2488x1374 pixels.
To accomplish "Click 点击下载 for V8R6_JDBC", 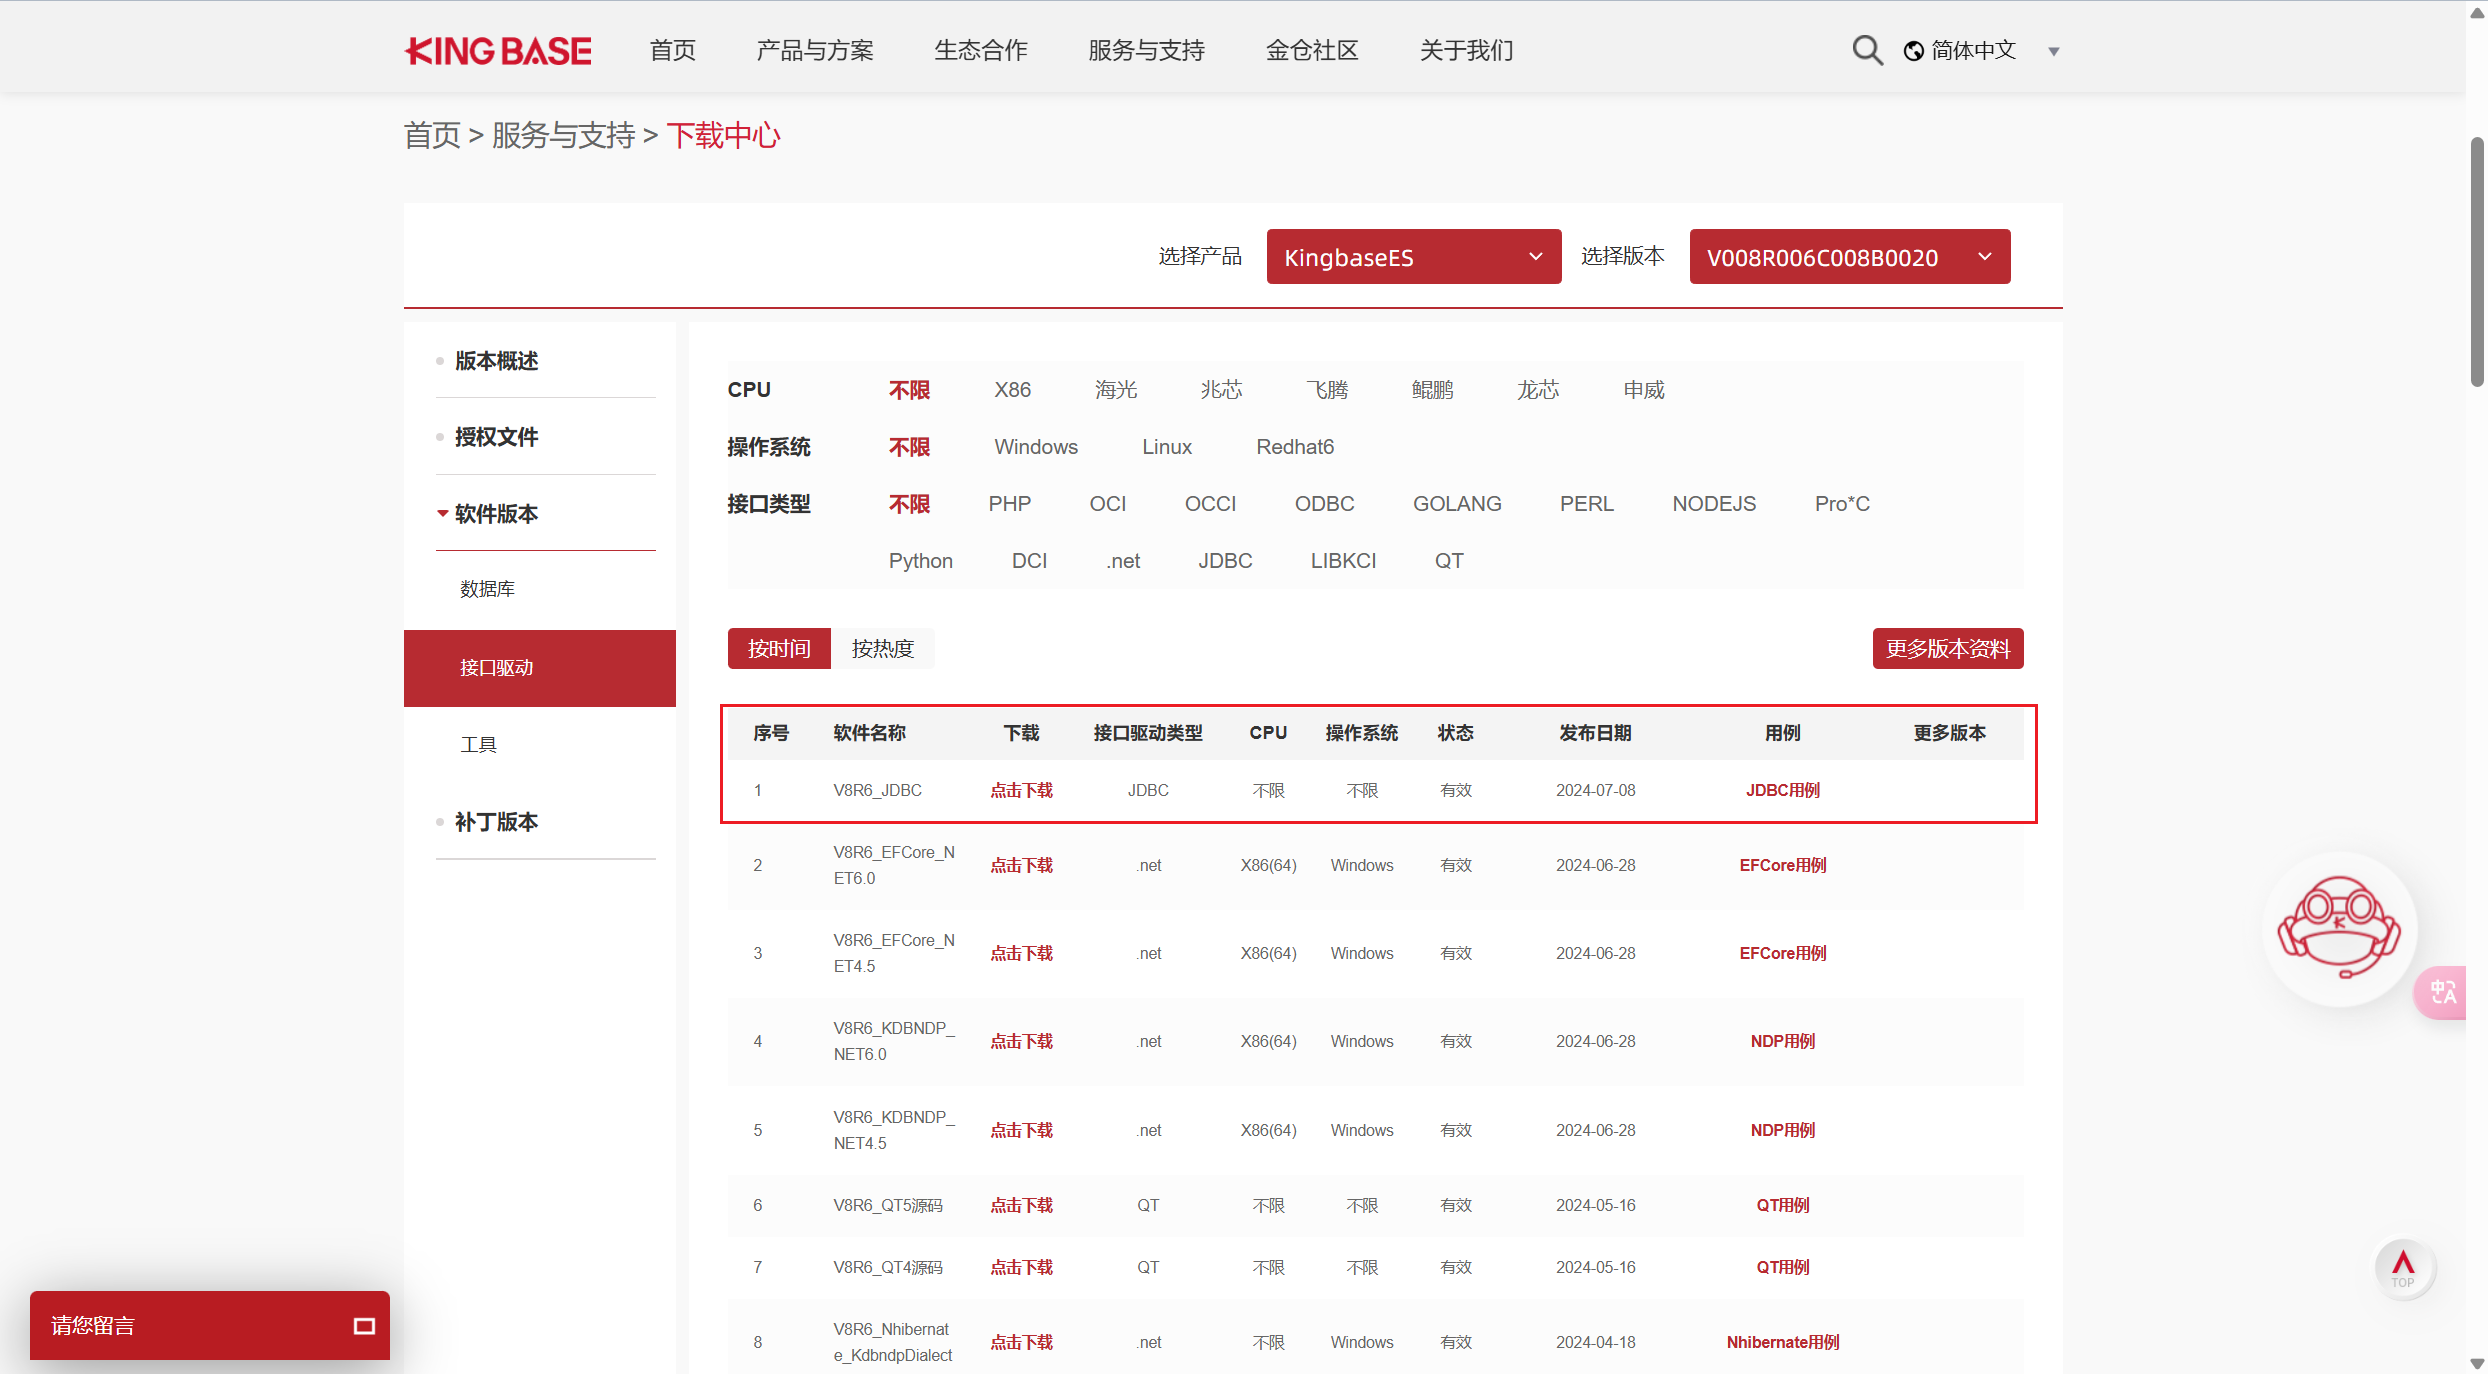I will [1021, 790].
